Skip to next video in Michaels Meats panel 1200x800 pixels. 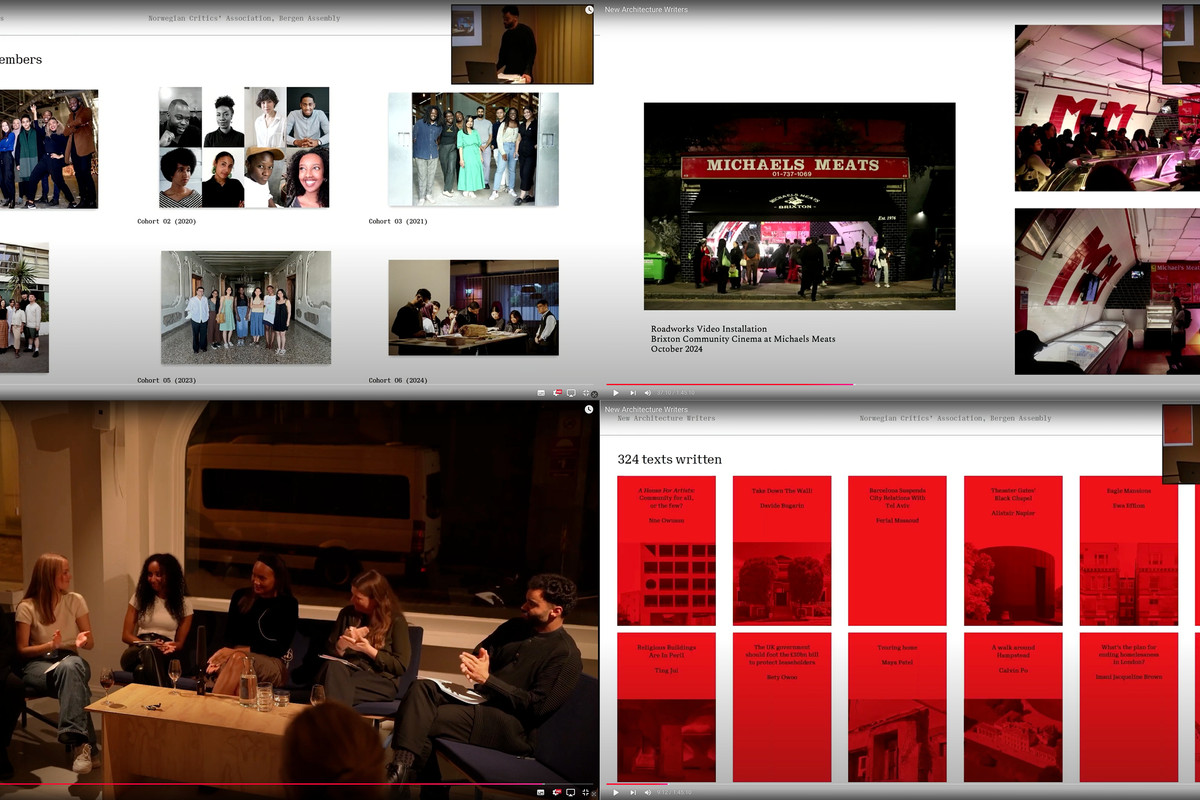(x=633, y=393)
